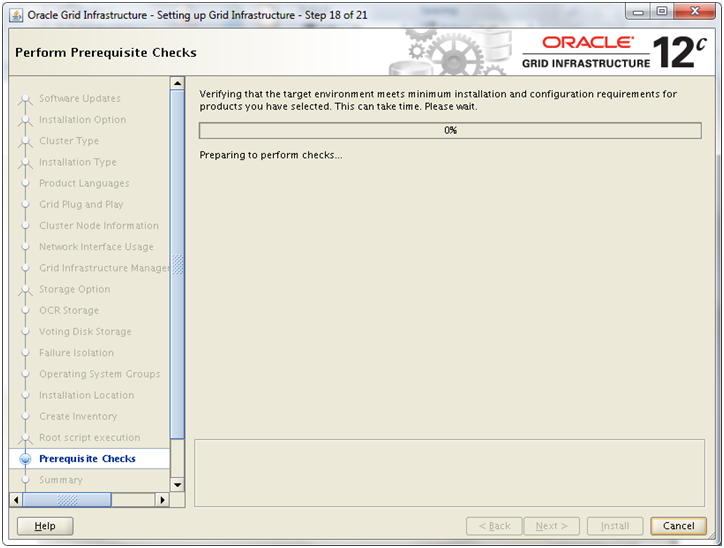Screen dimensions: 724x548
Task: Click the Cancel button
Action: [x=678, y=526]
